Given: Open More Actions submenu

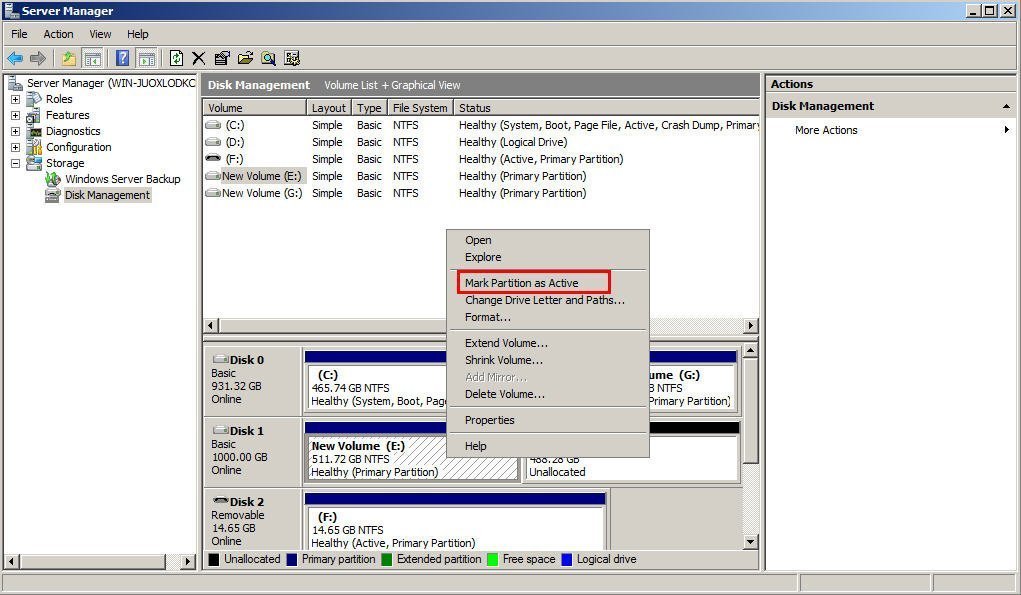Looking at the screenshot, I should (x=889, y=130).
